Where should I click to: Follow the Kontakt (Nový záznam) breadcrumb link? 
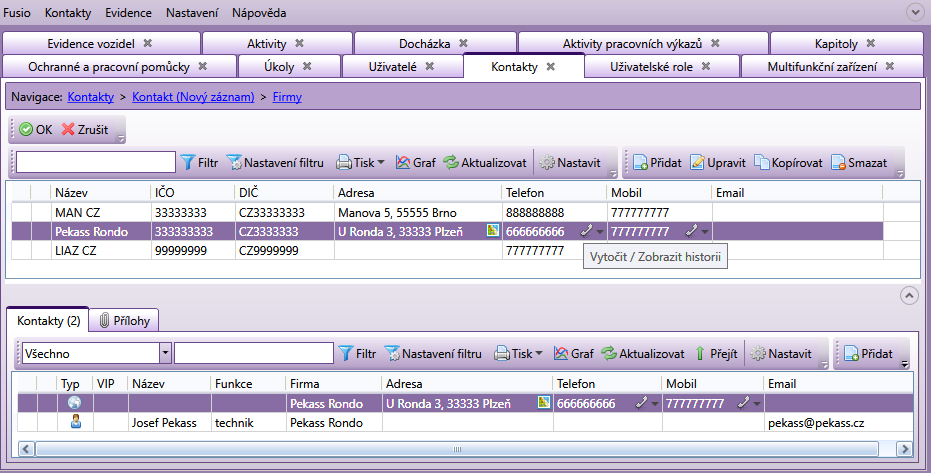(x=193, y=97)
